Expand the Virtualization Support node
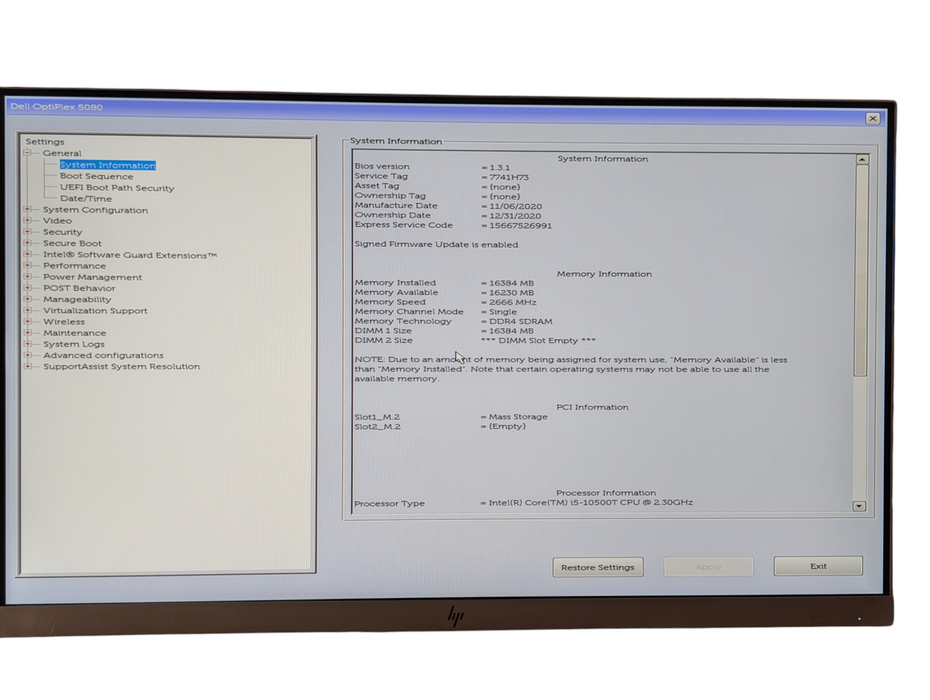The height and width of the screenshot is (700, 930). 27,310
